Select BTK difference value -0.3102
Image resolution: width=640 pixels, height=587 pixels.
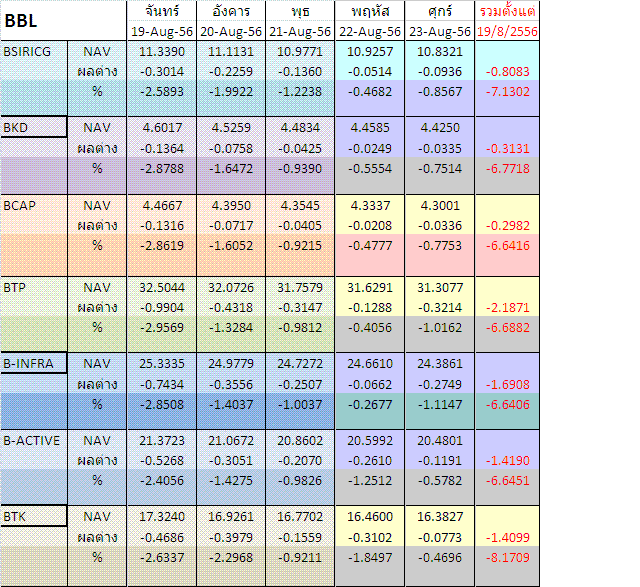tap(370, 537)
